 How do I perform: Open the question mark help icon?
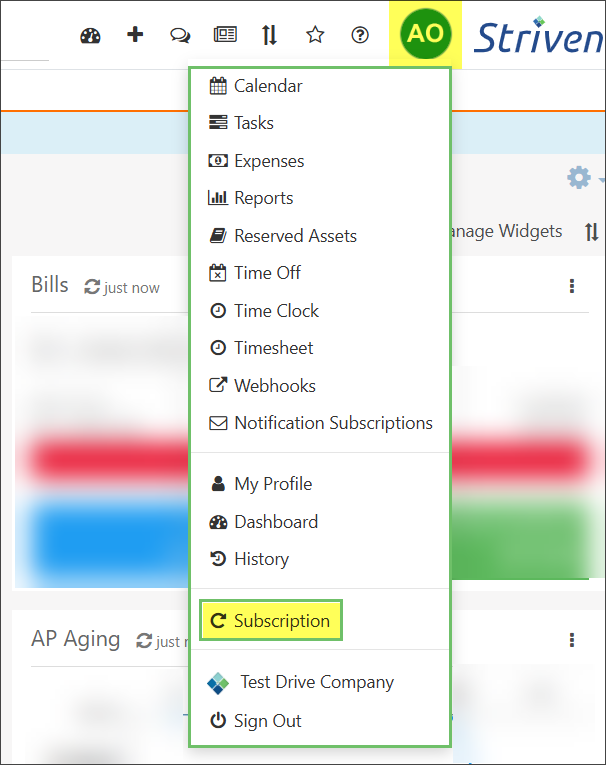tap(360, 35)
